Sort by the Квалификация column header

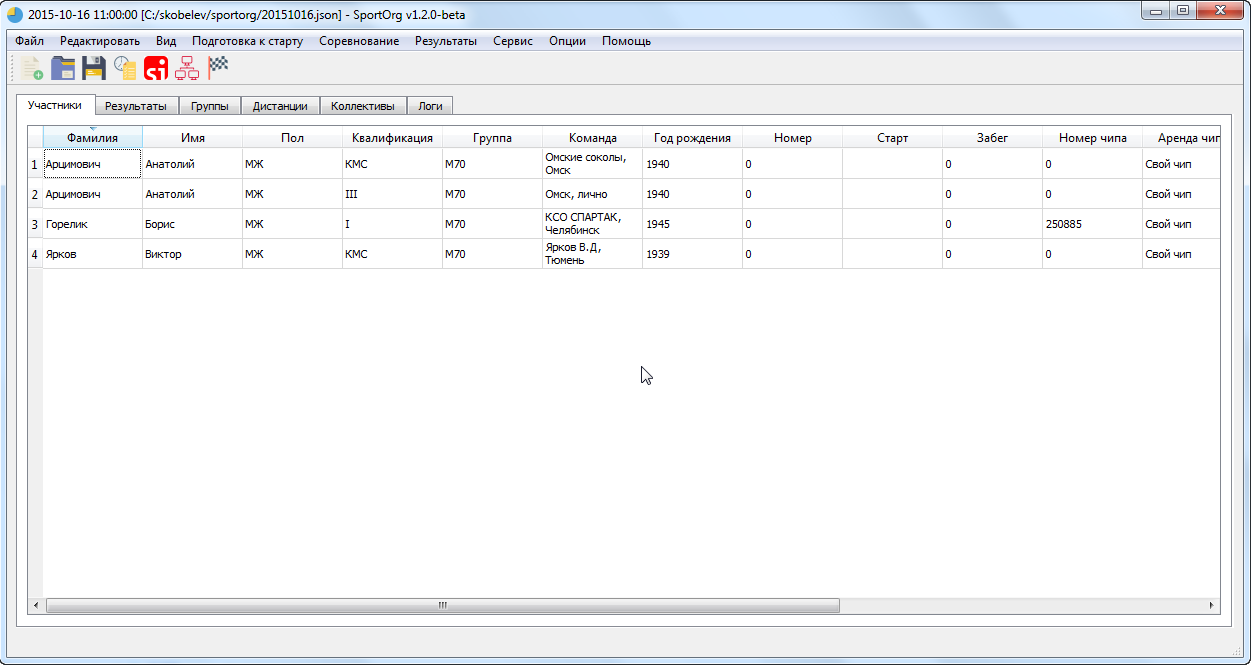point(392,138)
